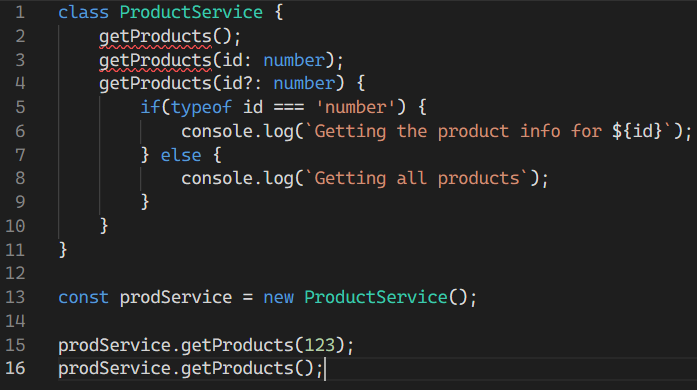Image resolution: width=697 pixels, height=390 pixels.
Task: Click line number 9 in the gutter
Action: coord(20,202)
